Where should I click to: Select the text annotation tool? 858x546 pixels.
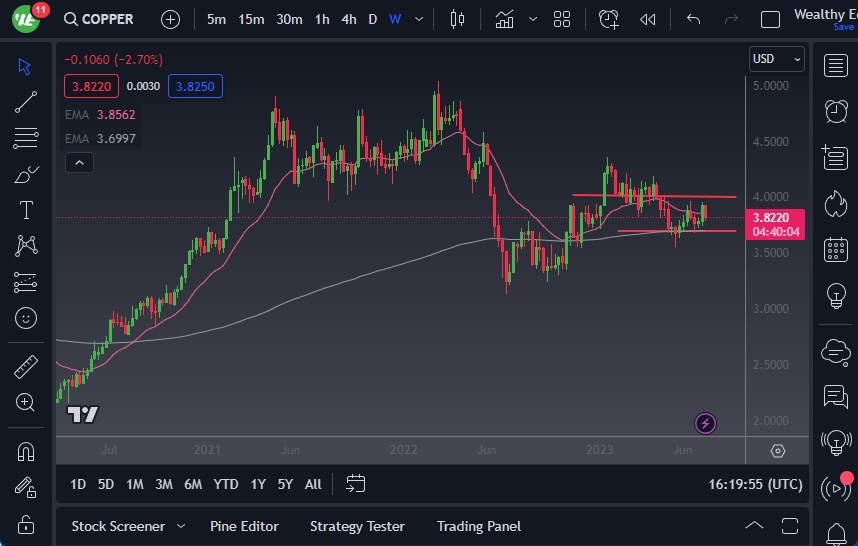26,210
